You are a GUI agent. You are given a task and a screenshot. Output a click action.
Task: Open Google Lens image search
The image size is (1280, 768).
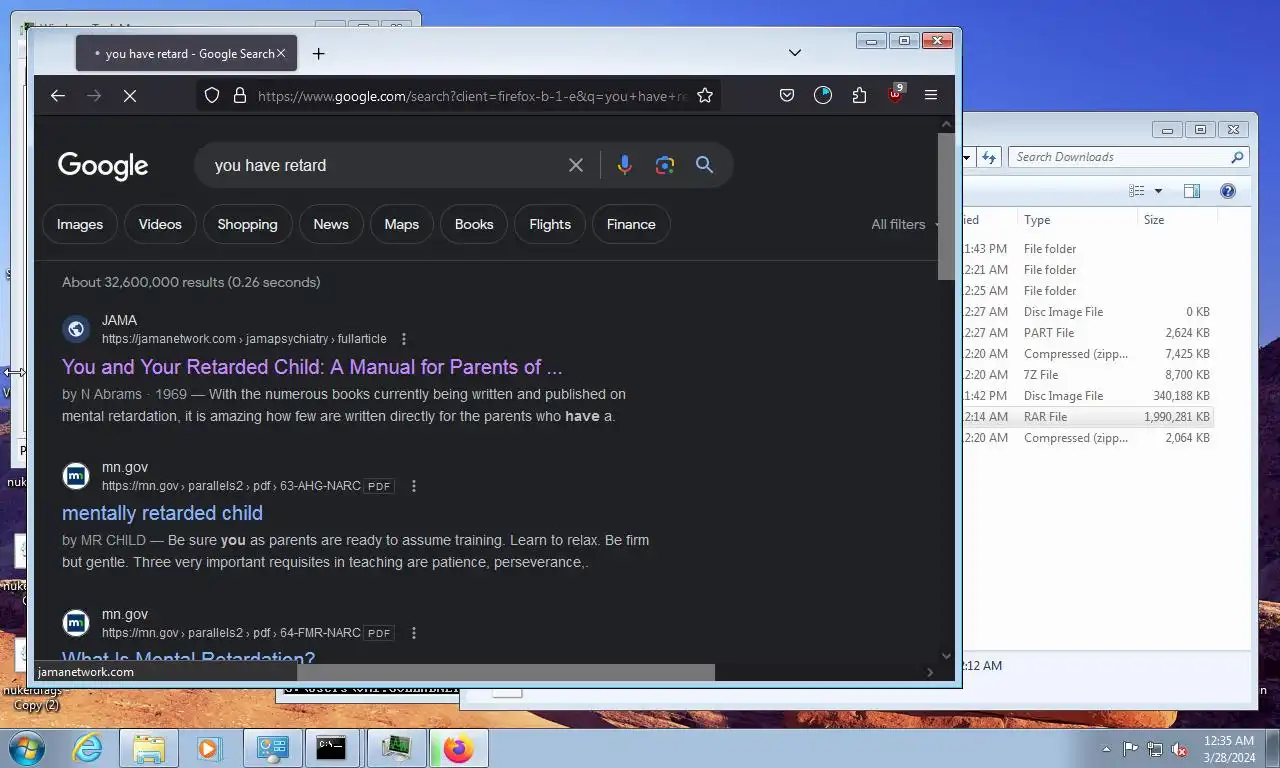tap(665, 165)
